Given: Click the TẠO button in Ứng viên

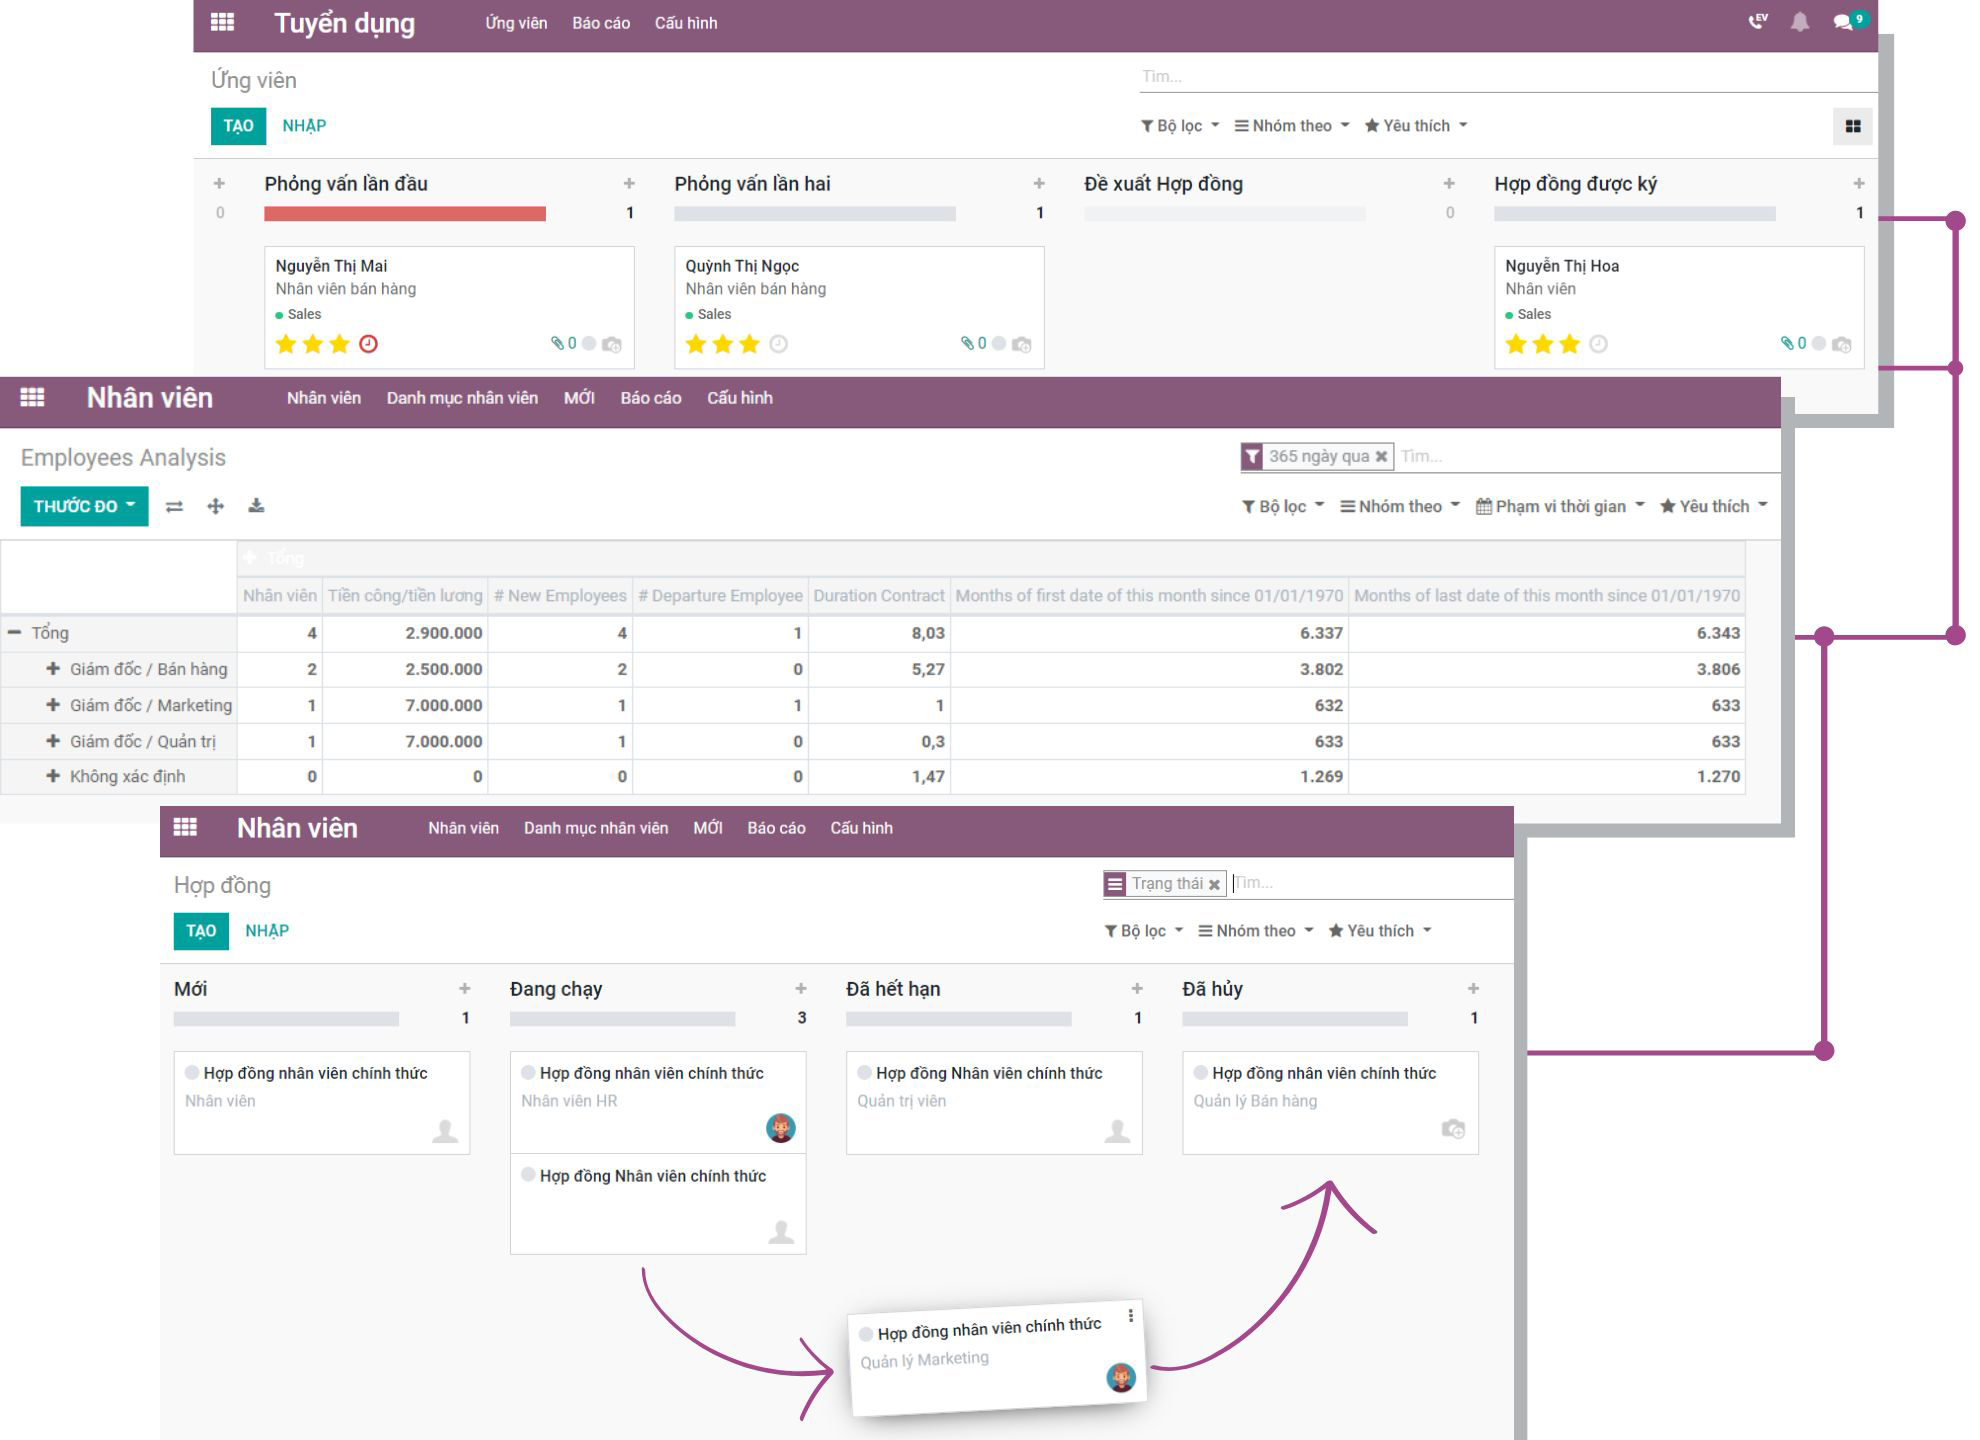Looking at the screenshot, I should coord(238,126).
